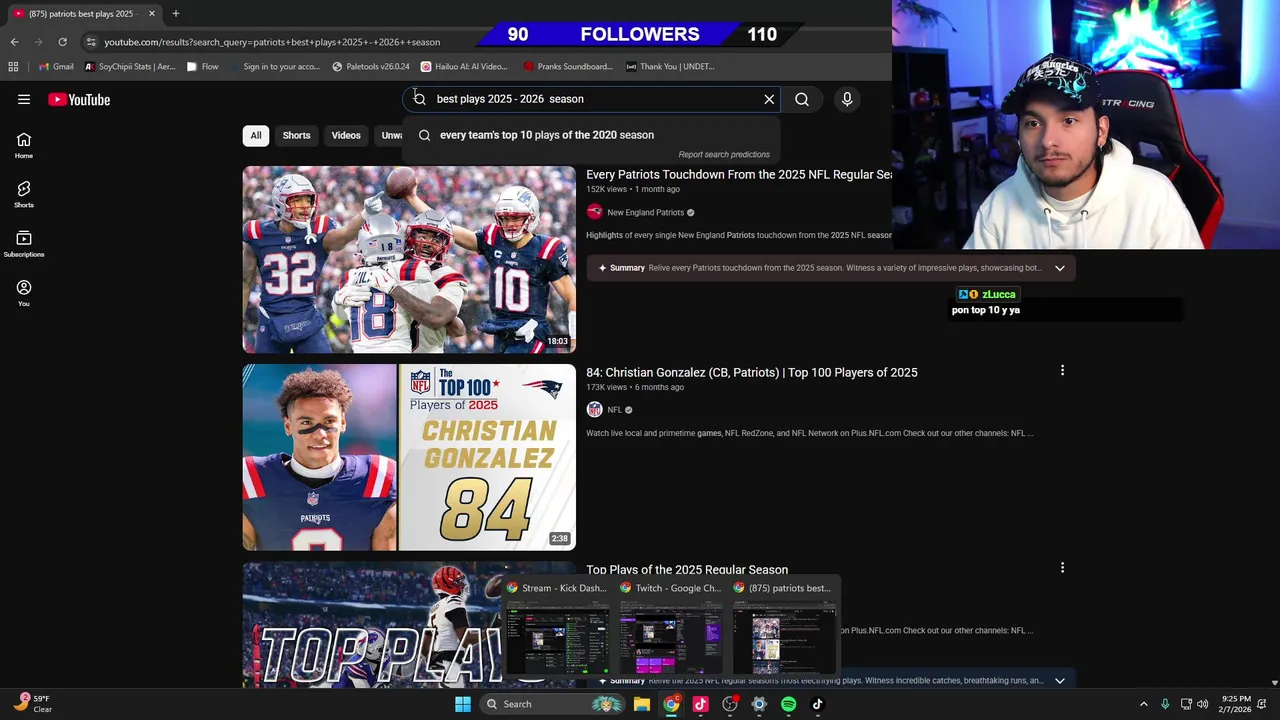This screenshot has height=720, width=1280.
Task: Click the taskbar Search box
Action: click(x=552, y=704)
